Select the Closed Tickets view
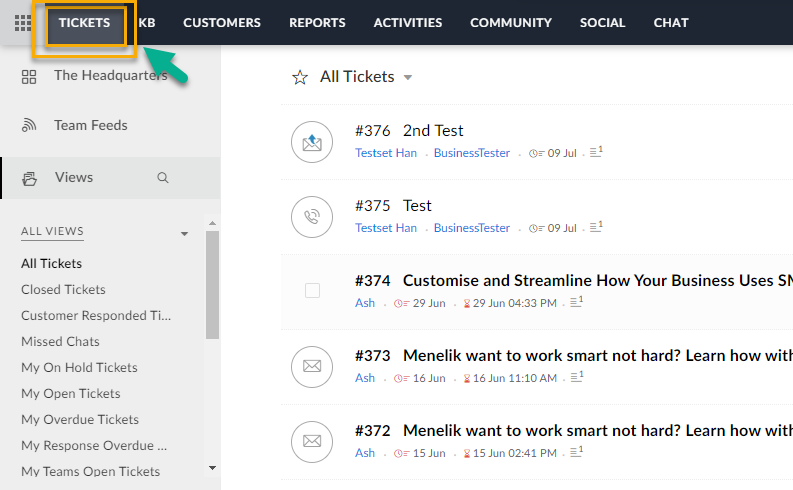 (x=63, y=289)
